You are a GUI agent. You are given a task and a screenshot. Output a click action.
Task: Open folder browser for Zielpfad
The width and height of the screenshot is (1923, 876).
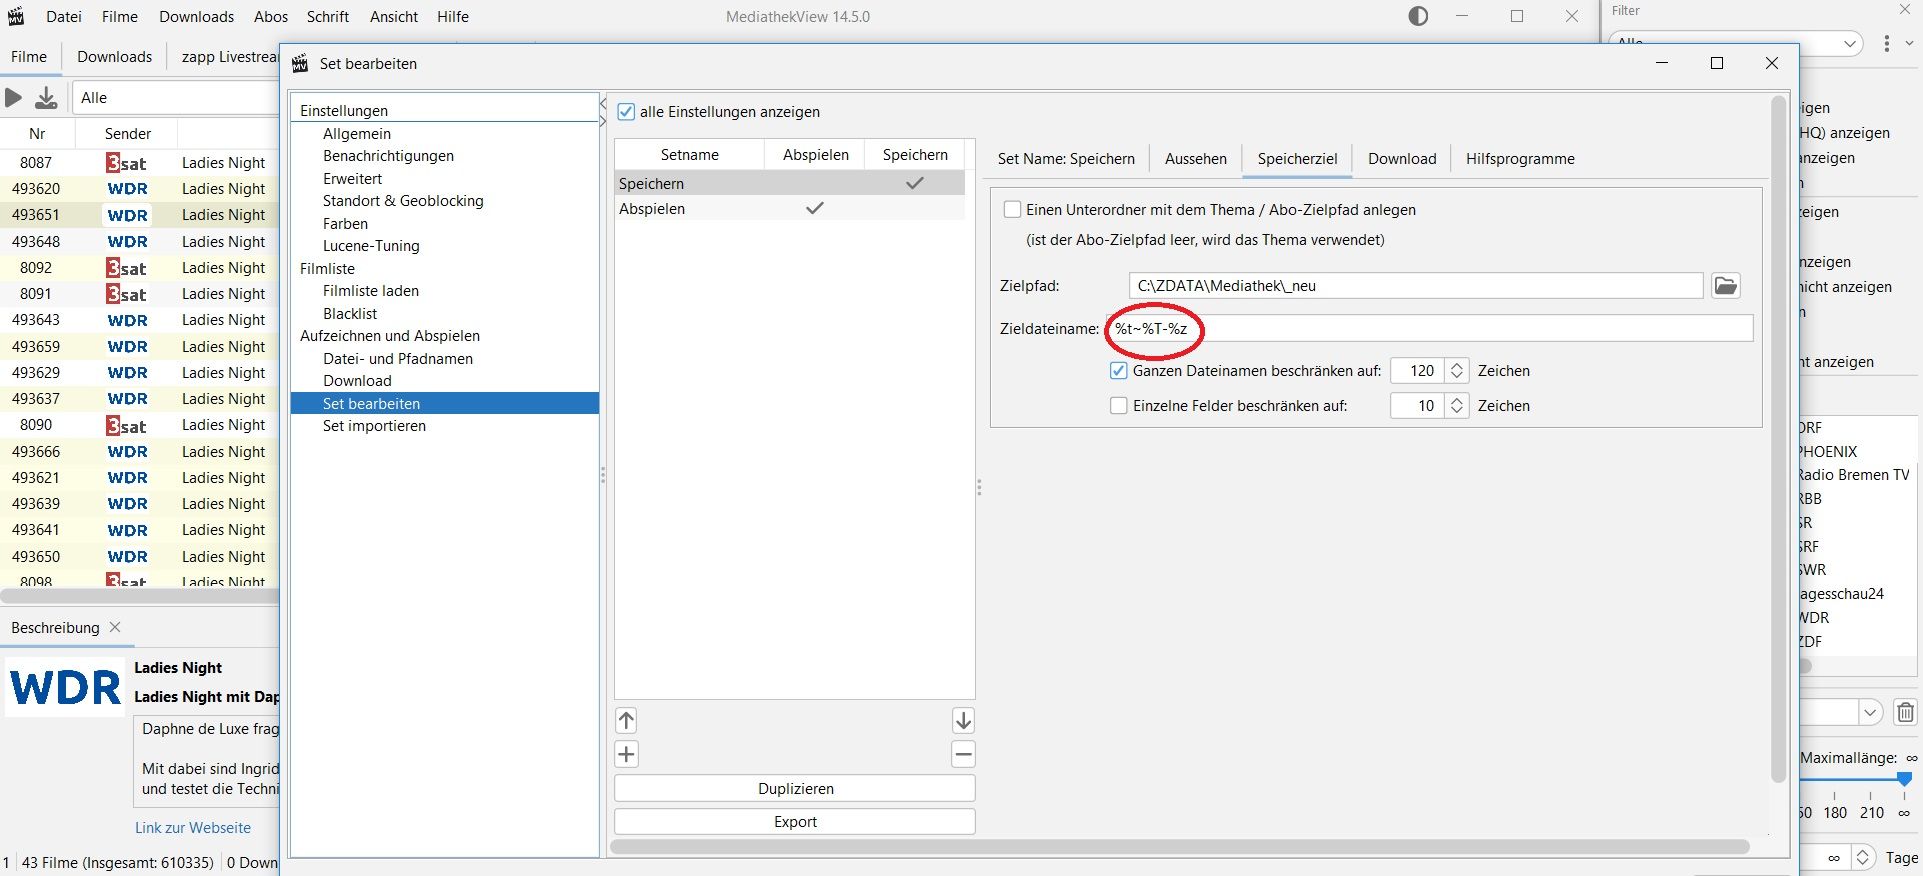click(x=1725, y=286)
